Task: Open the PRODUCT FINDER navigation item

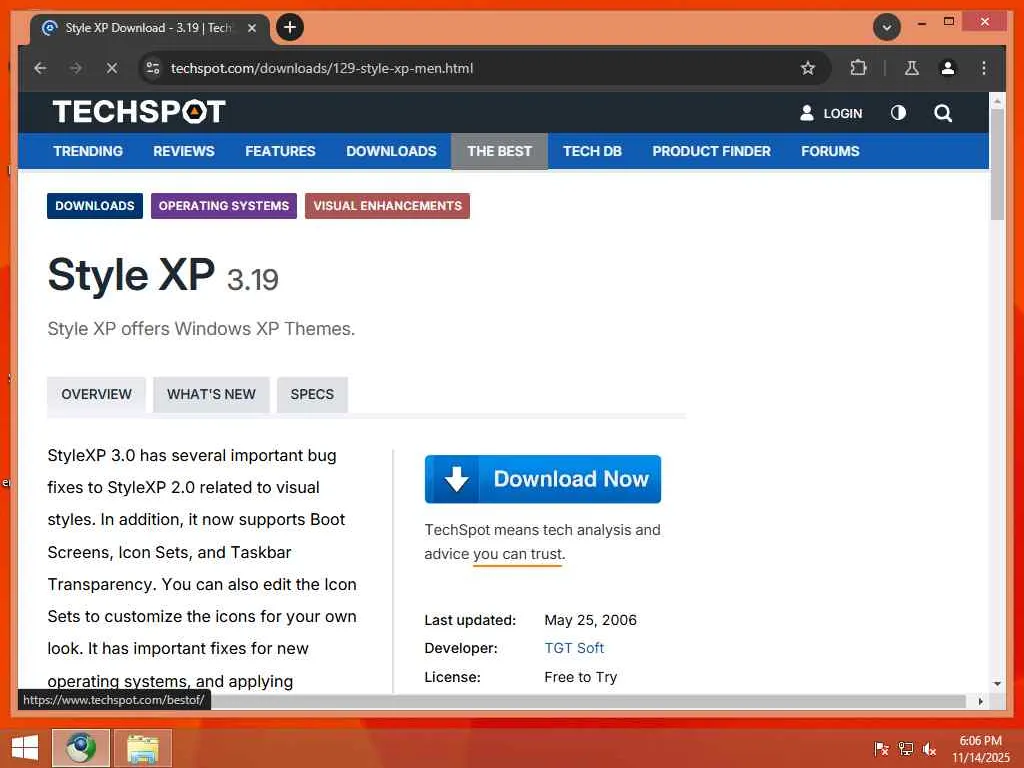Action: coord(711,152)
